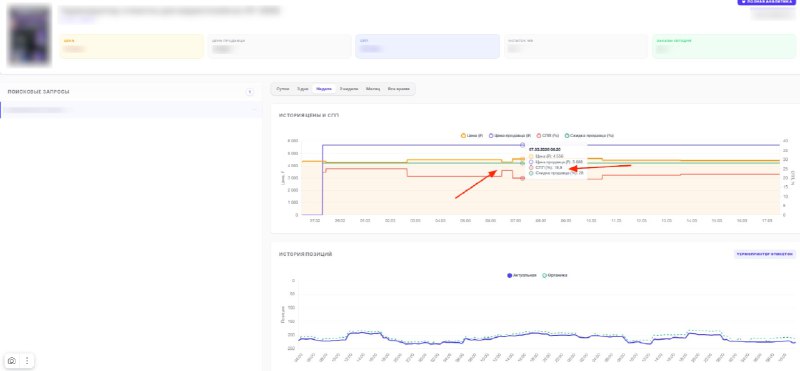Switch to the Все время tab
The width and height of the screenshot is (800, 371).
tap(398, 89)
